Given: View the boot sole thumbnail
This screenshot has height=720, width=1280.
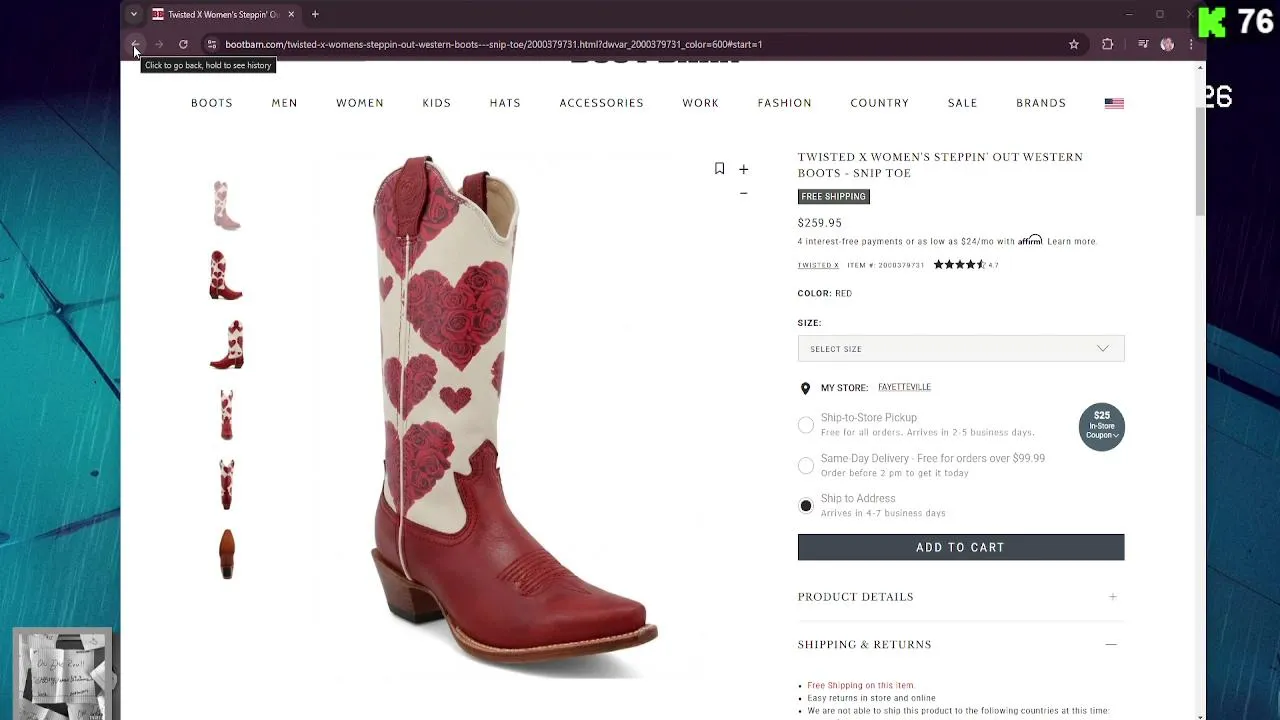Looking at the screenshot, I should coord(227,553).
